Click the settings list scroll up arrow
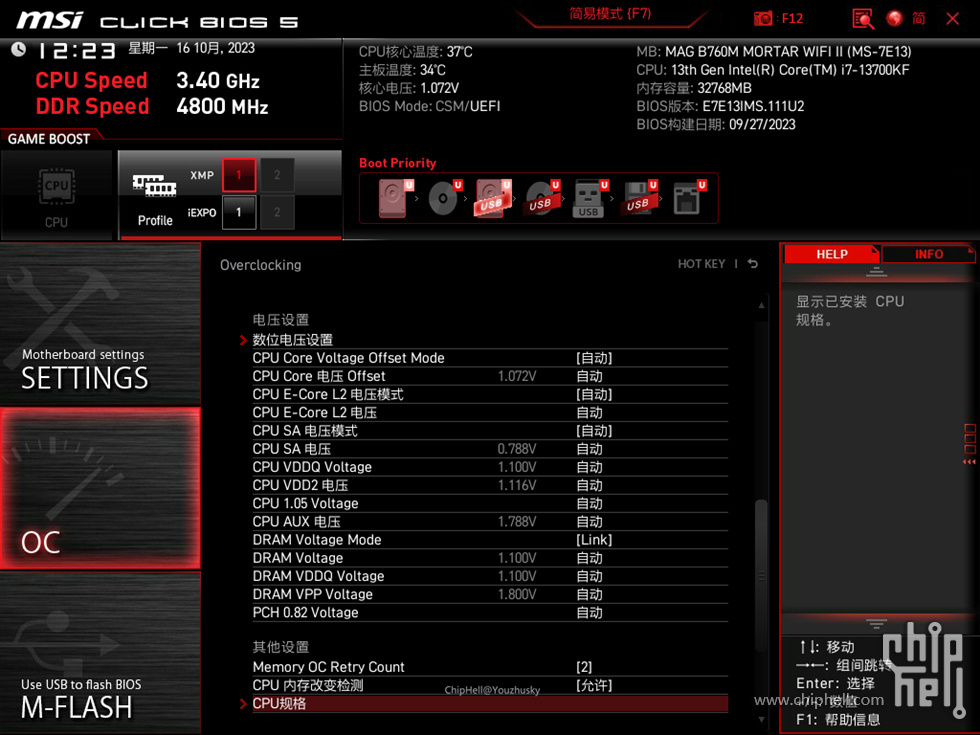 pos(761,305)
